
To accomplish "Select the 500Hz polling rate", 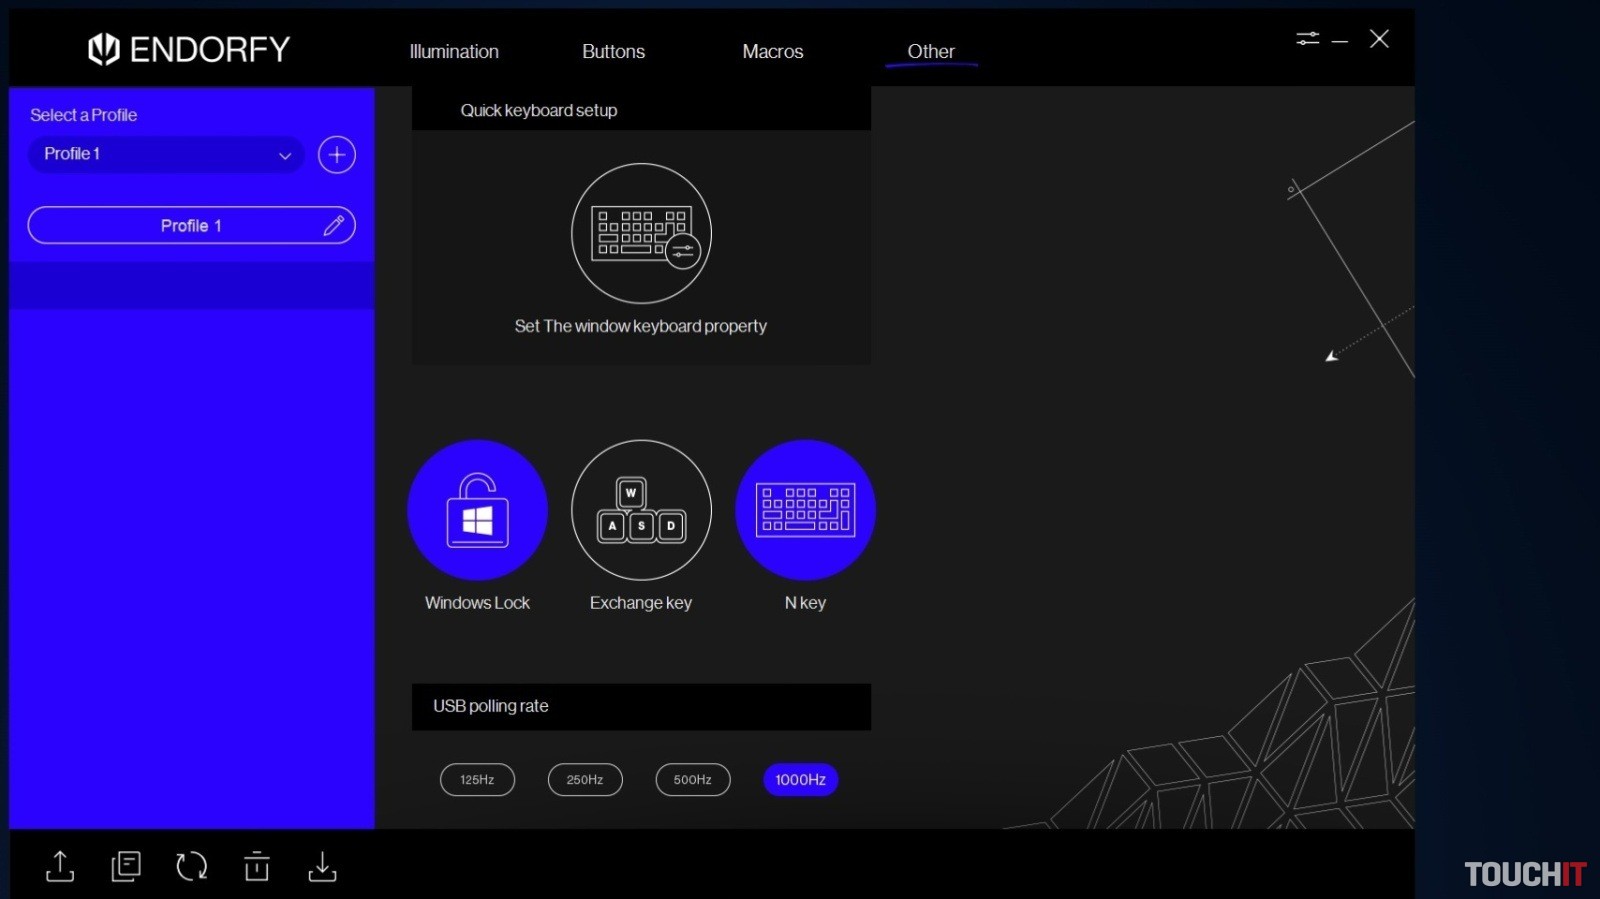I will coord(692,780).
